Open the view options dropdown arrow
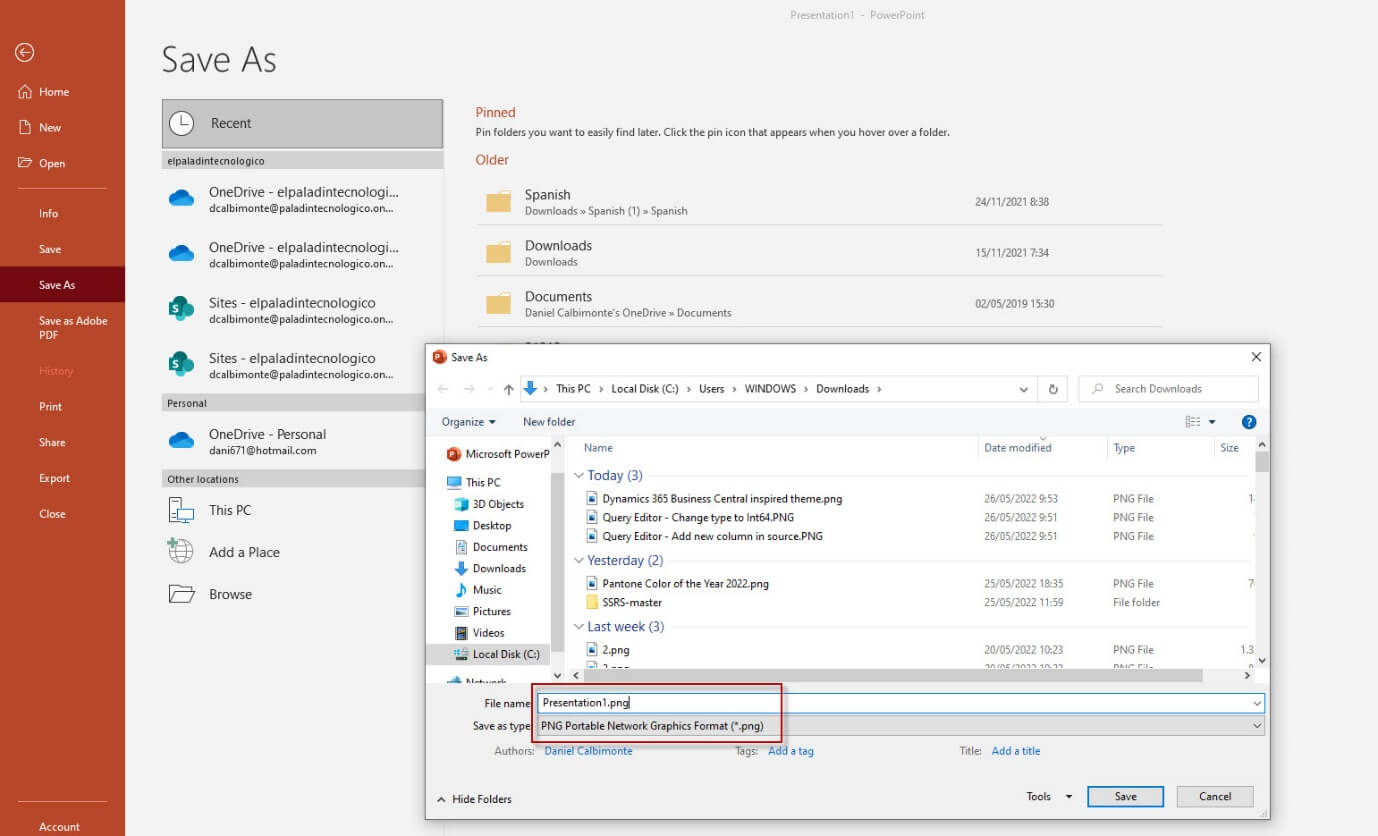Image resolution: width=1378 pixels, height=836 pixels. (1212, 422)
